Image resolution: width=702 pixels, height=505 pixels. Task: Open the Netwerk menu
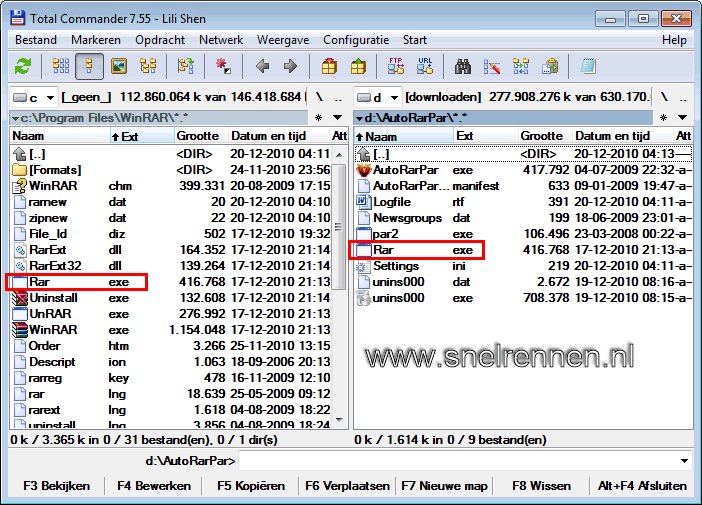tap(221, 40)
